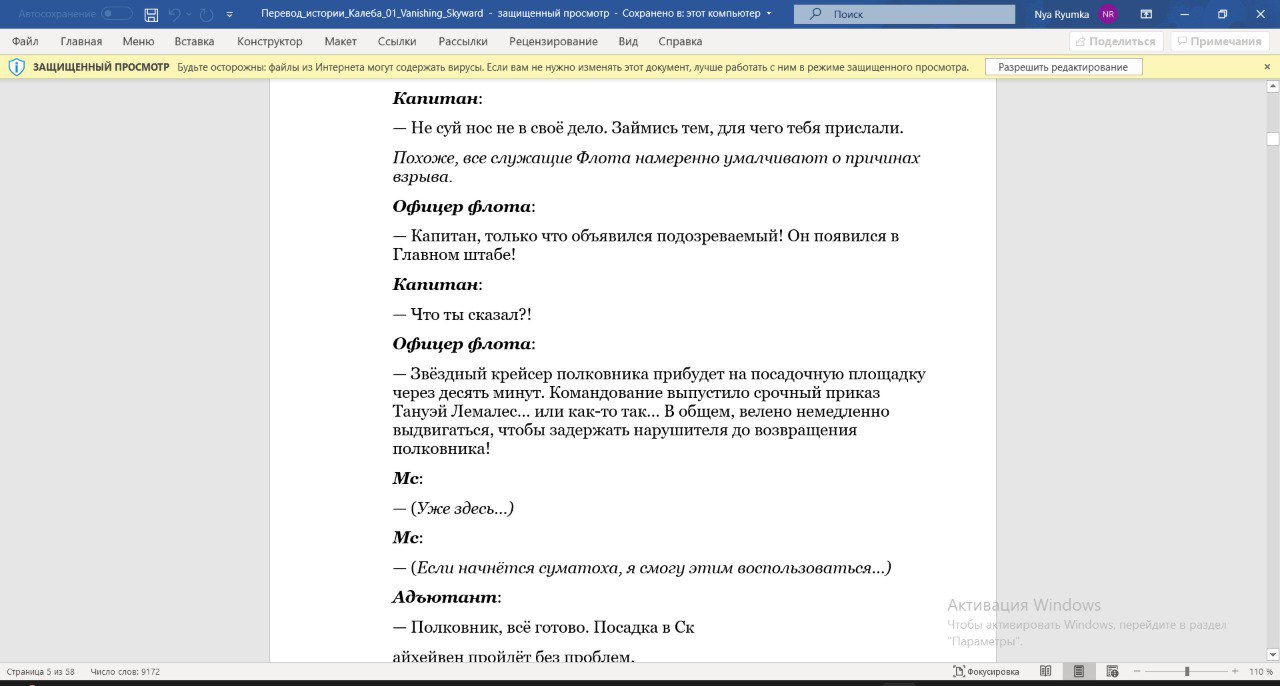The width and height of the screenshot is (1280, 686).
Task: Select Print Layout view icon
Action: (1079, 672)
